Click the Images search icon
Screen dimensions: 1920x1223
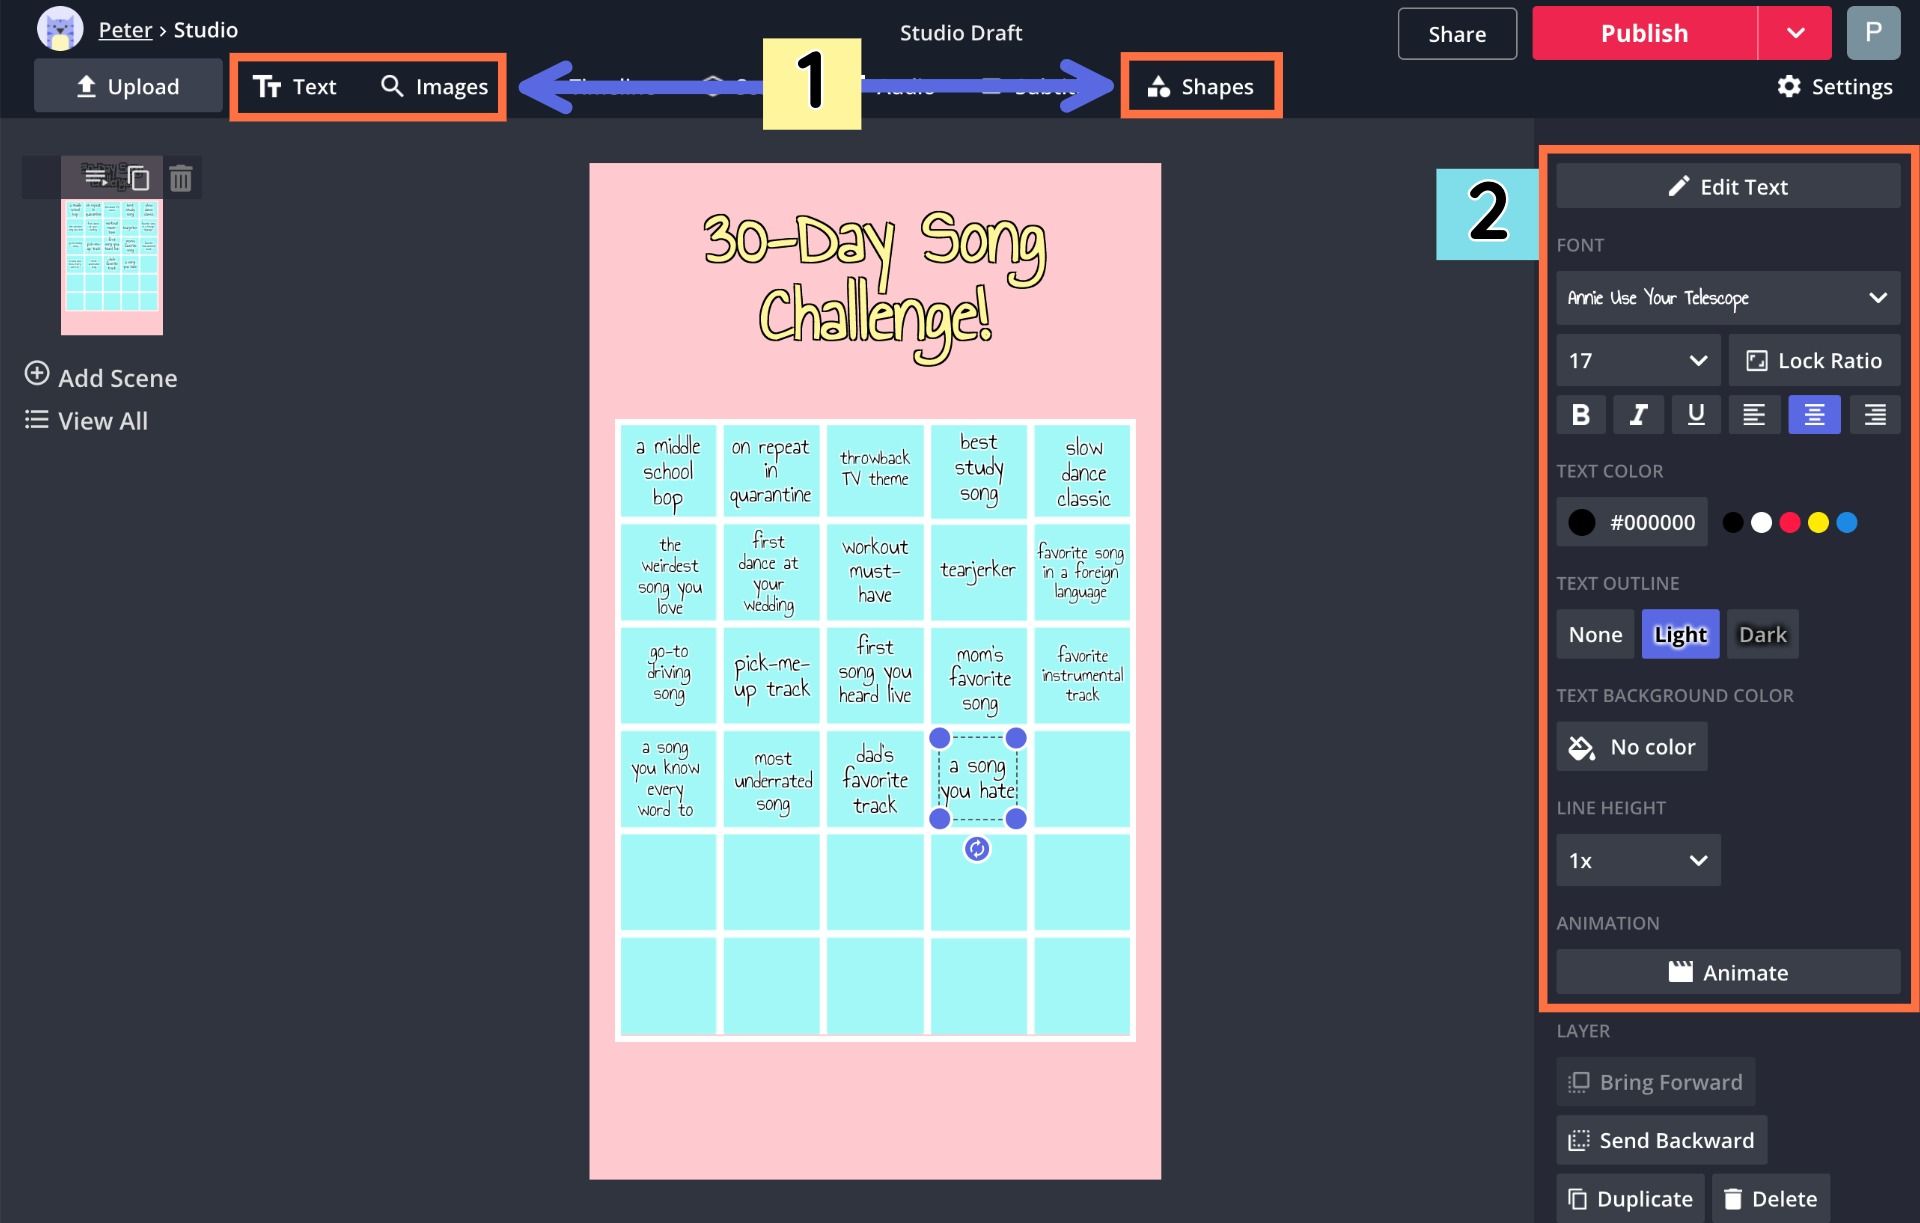393,87
